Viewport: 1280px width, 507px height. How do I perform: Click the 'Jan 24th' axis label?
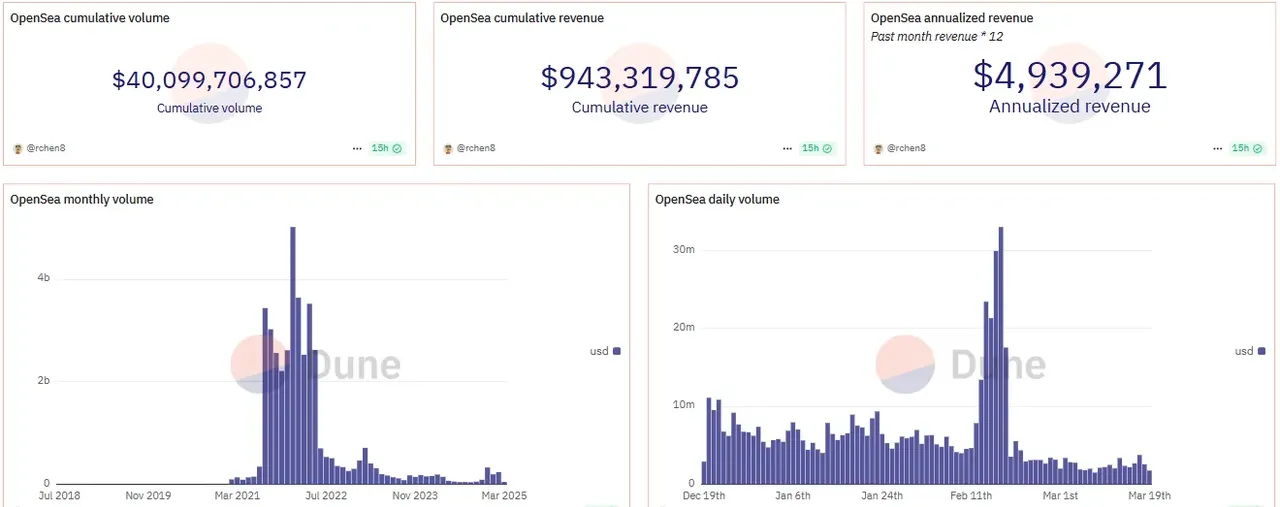point(882,495)
